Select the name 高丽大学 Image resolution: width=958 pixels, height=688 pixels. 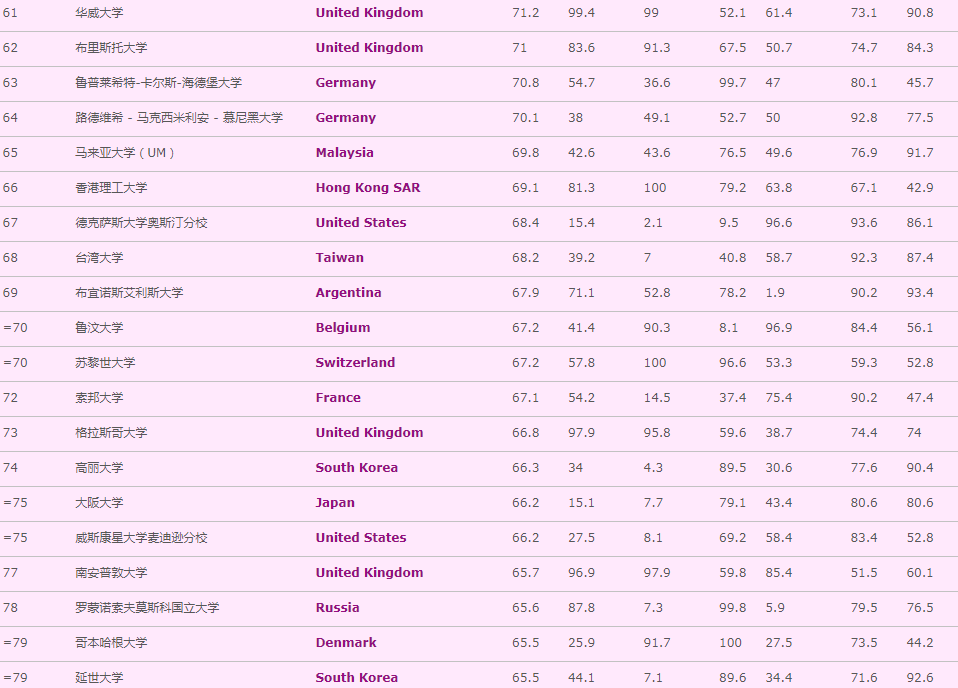click(99, 467)
